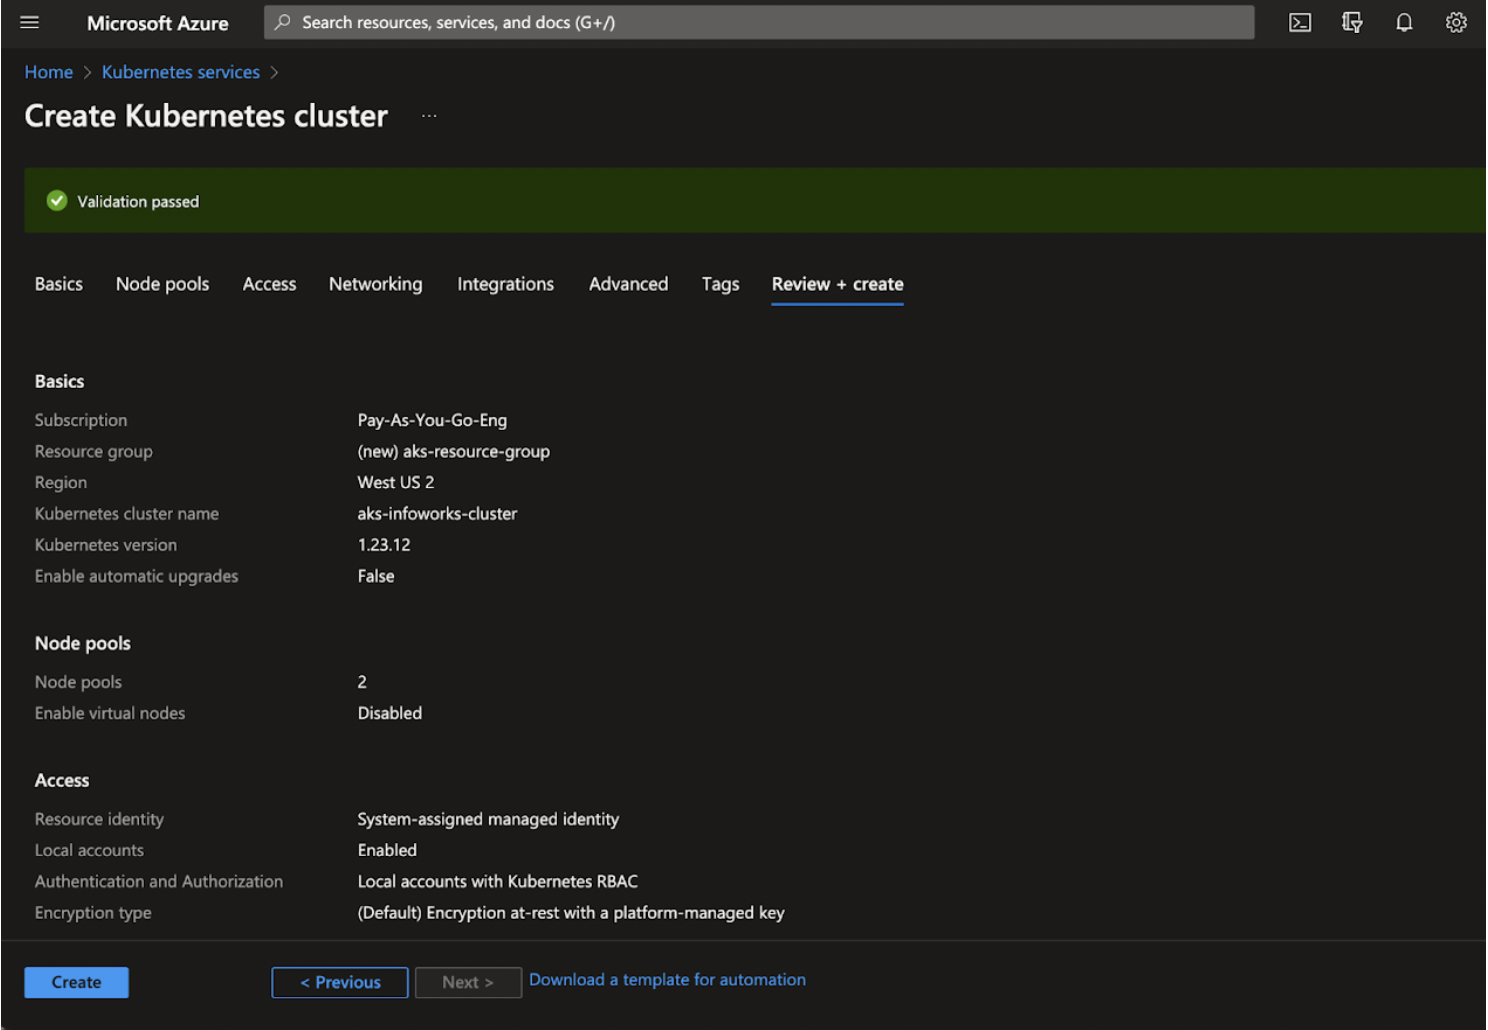
Task: Go to the Home breadcrumb
Action: 49,72
